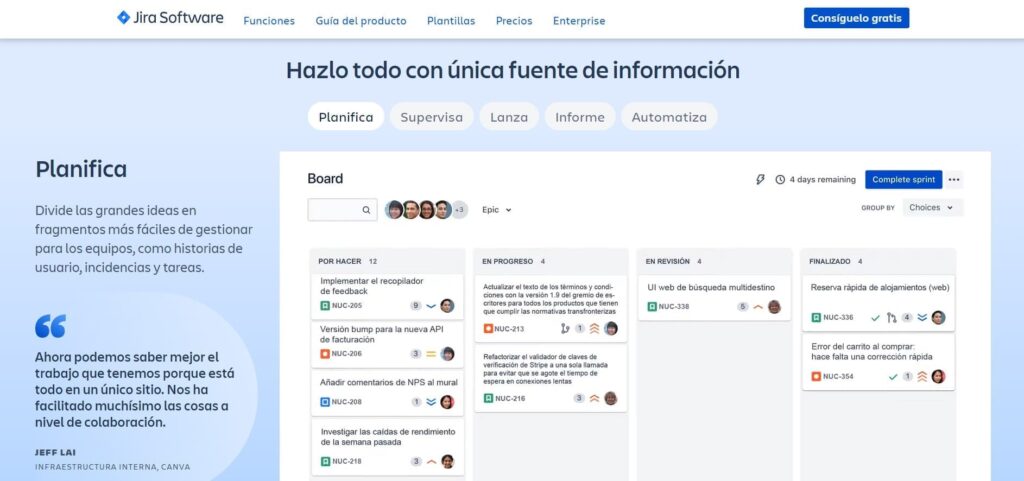Click the story icon beside NUC-205
Viewport: 1024px width, 481px height.
click(325, 305)
